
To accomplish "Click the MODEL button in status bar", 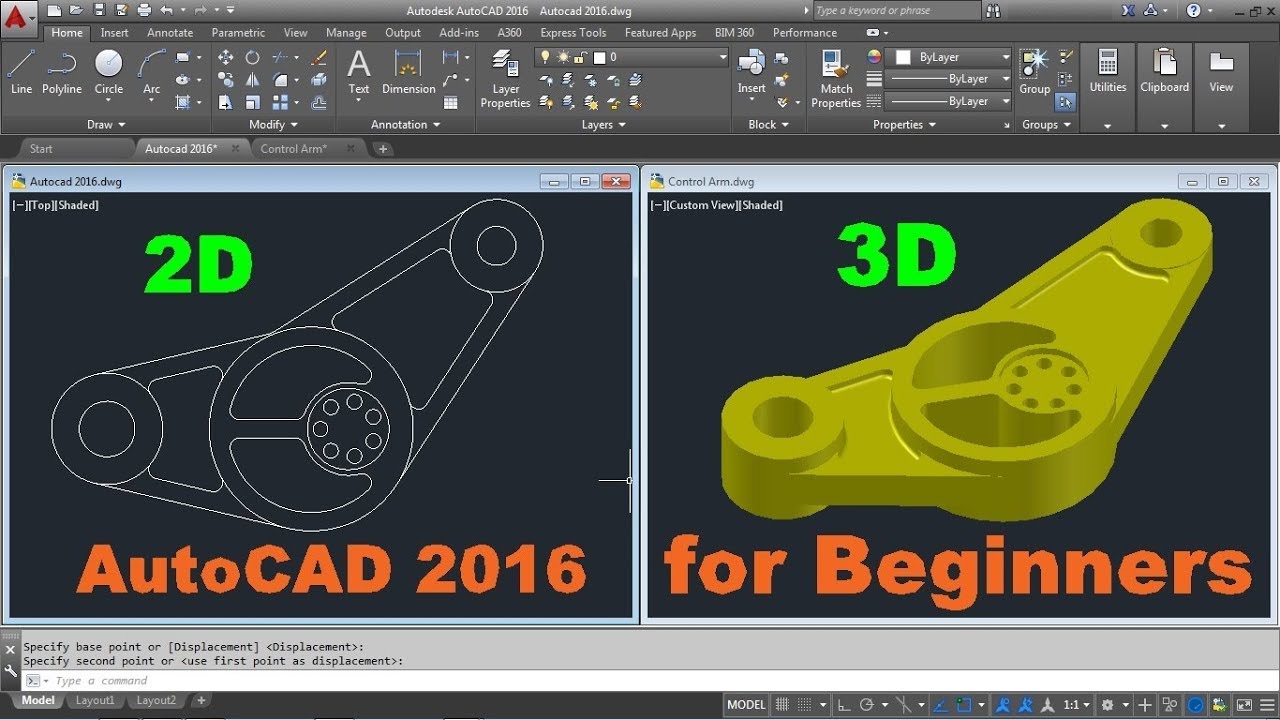I will click(x=746, y=705).
